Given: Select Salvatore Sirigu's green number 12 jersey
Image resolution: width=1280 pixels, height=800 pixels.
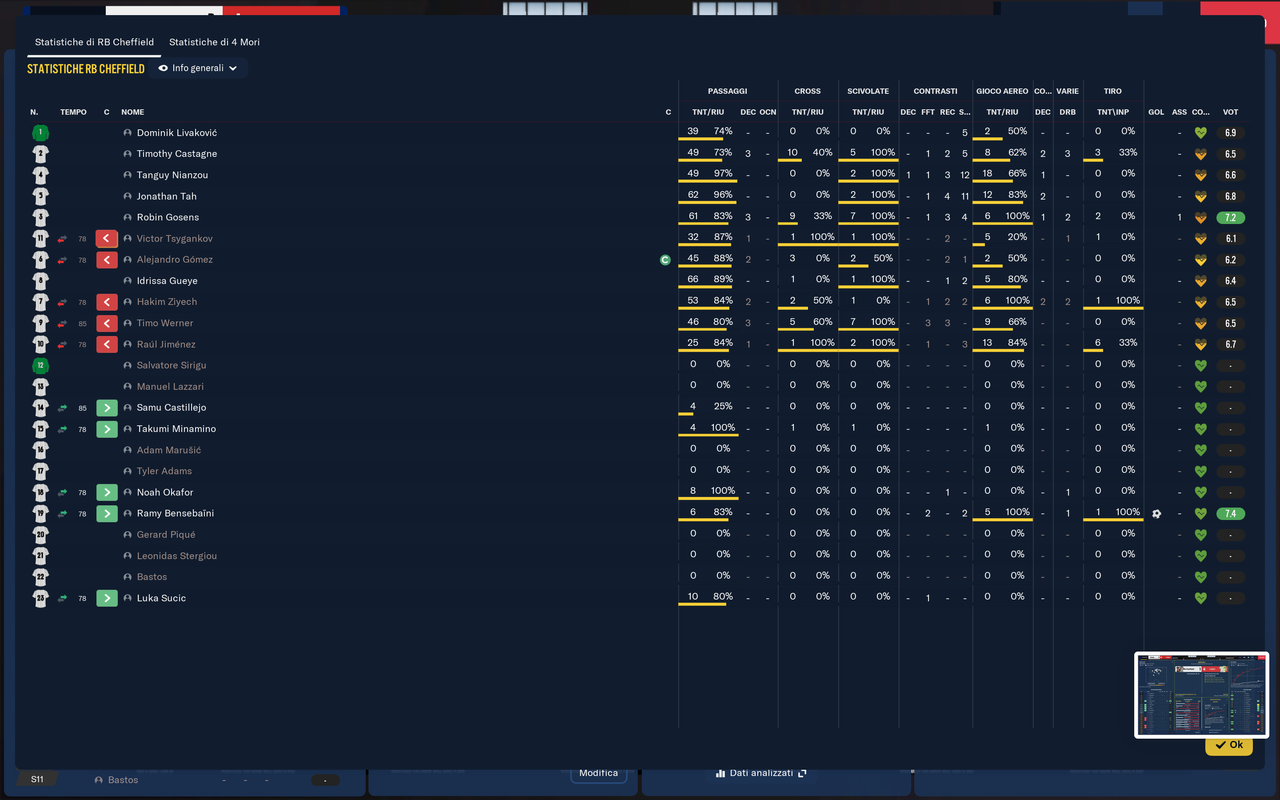Looking at the screenshot, I should (x=40, y=365).
